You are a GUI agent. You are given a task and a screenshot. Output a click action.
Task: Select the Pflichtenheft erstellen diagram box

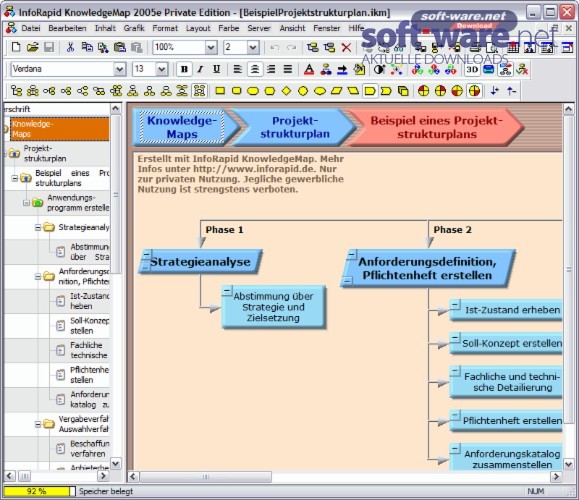(x=506, y=421)
